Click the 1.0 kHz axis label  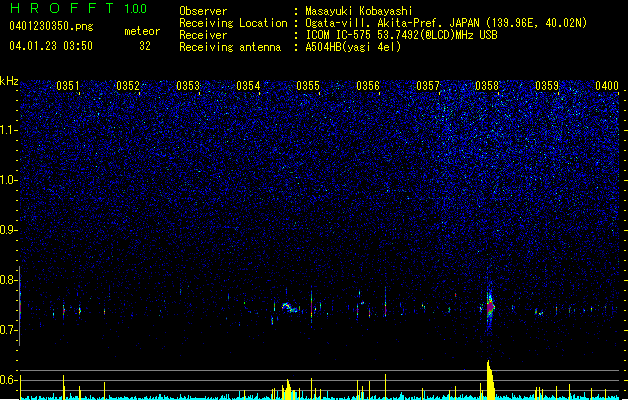[9, 180]
